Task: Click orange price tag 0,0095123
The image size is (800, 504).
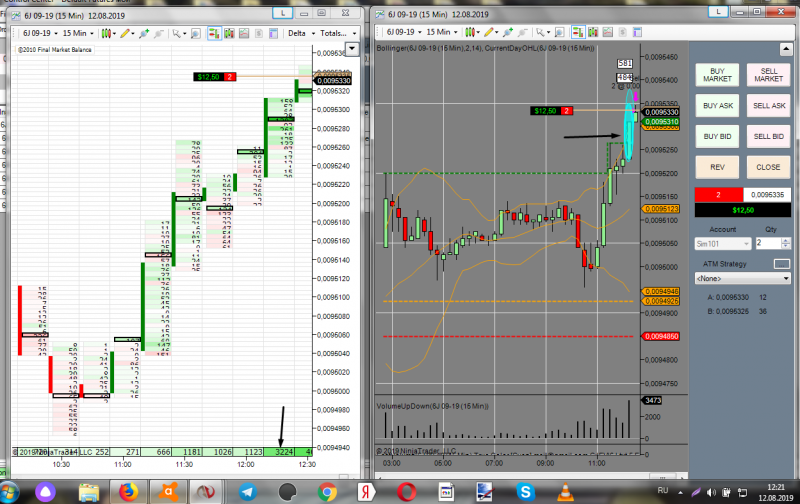Action: (661, 209)
